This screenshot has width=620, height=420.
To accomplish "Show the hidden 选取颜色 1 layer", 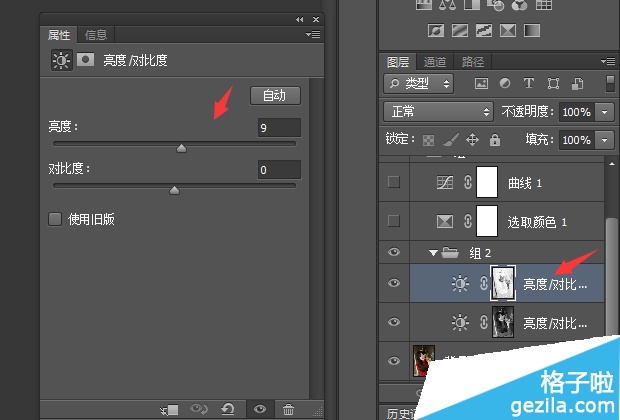I will click(x=394, y=220).
